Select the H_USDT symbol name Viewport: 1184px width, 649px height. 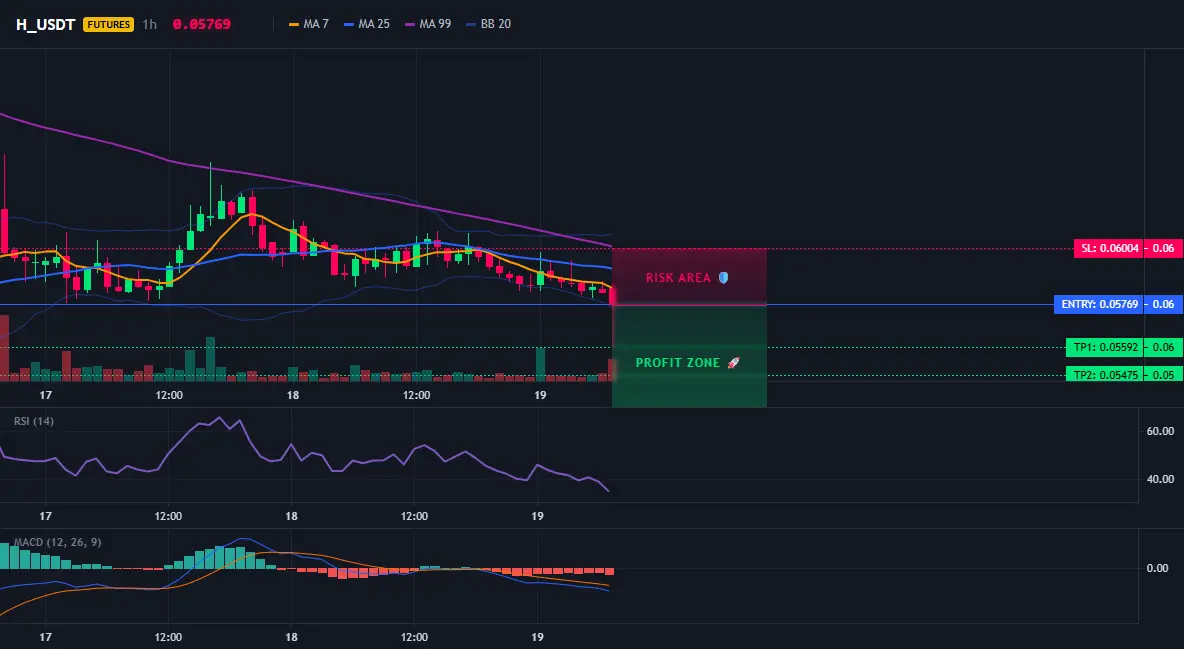coord(45,24)
